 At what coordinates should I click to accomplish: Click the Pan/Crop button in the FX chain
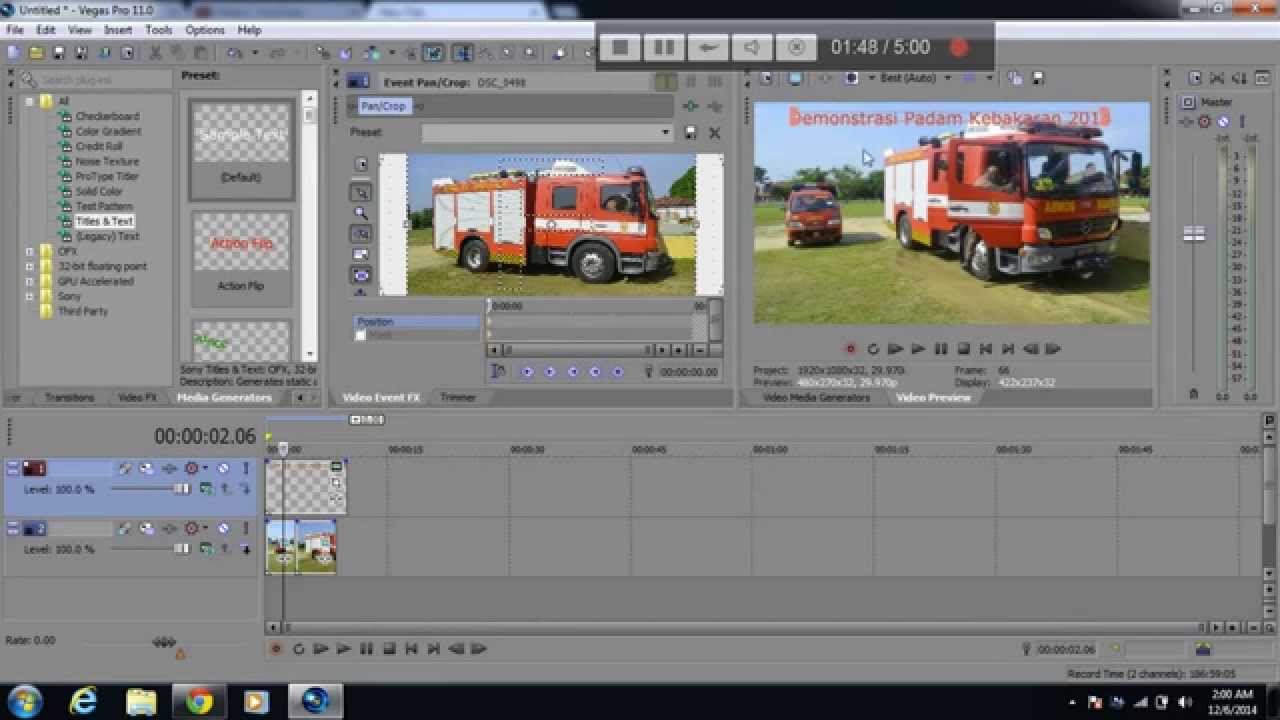[383, 106]
